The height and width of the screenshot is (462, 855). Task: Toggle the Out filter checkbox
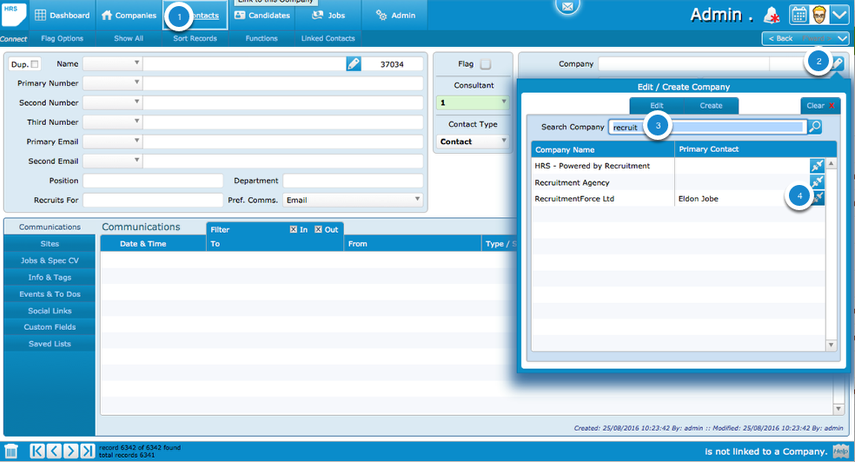click(x=318, y=230)
